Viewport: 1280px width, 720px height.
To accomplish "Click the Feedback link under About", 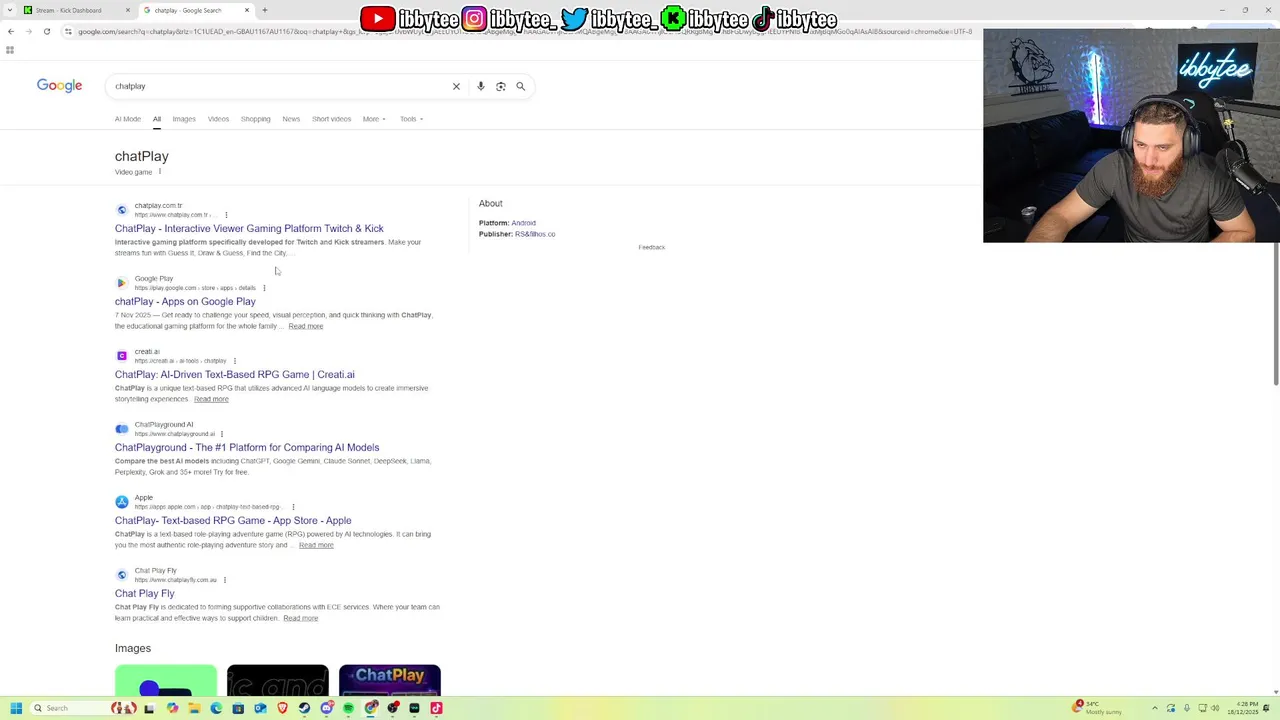I will (x=651, y=247).
